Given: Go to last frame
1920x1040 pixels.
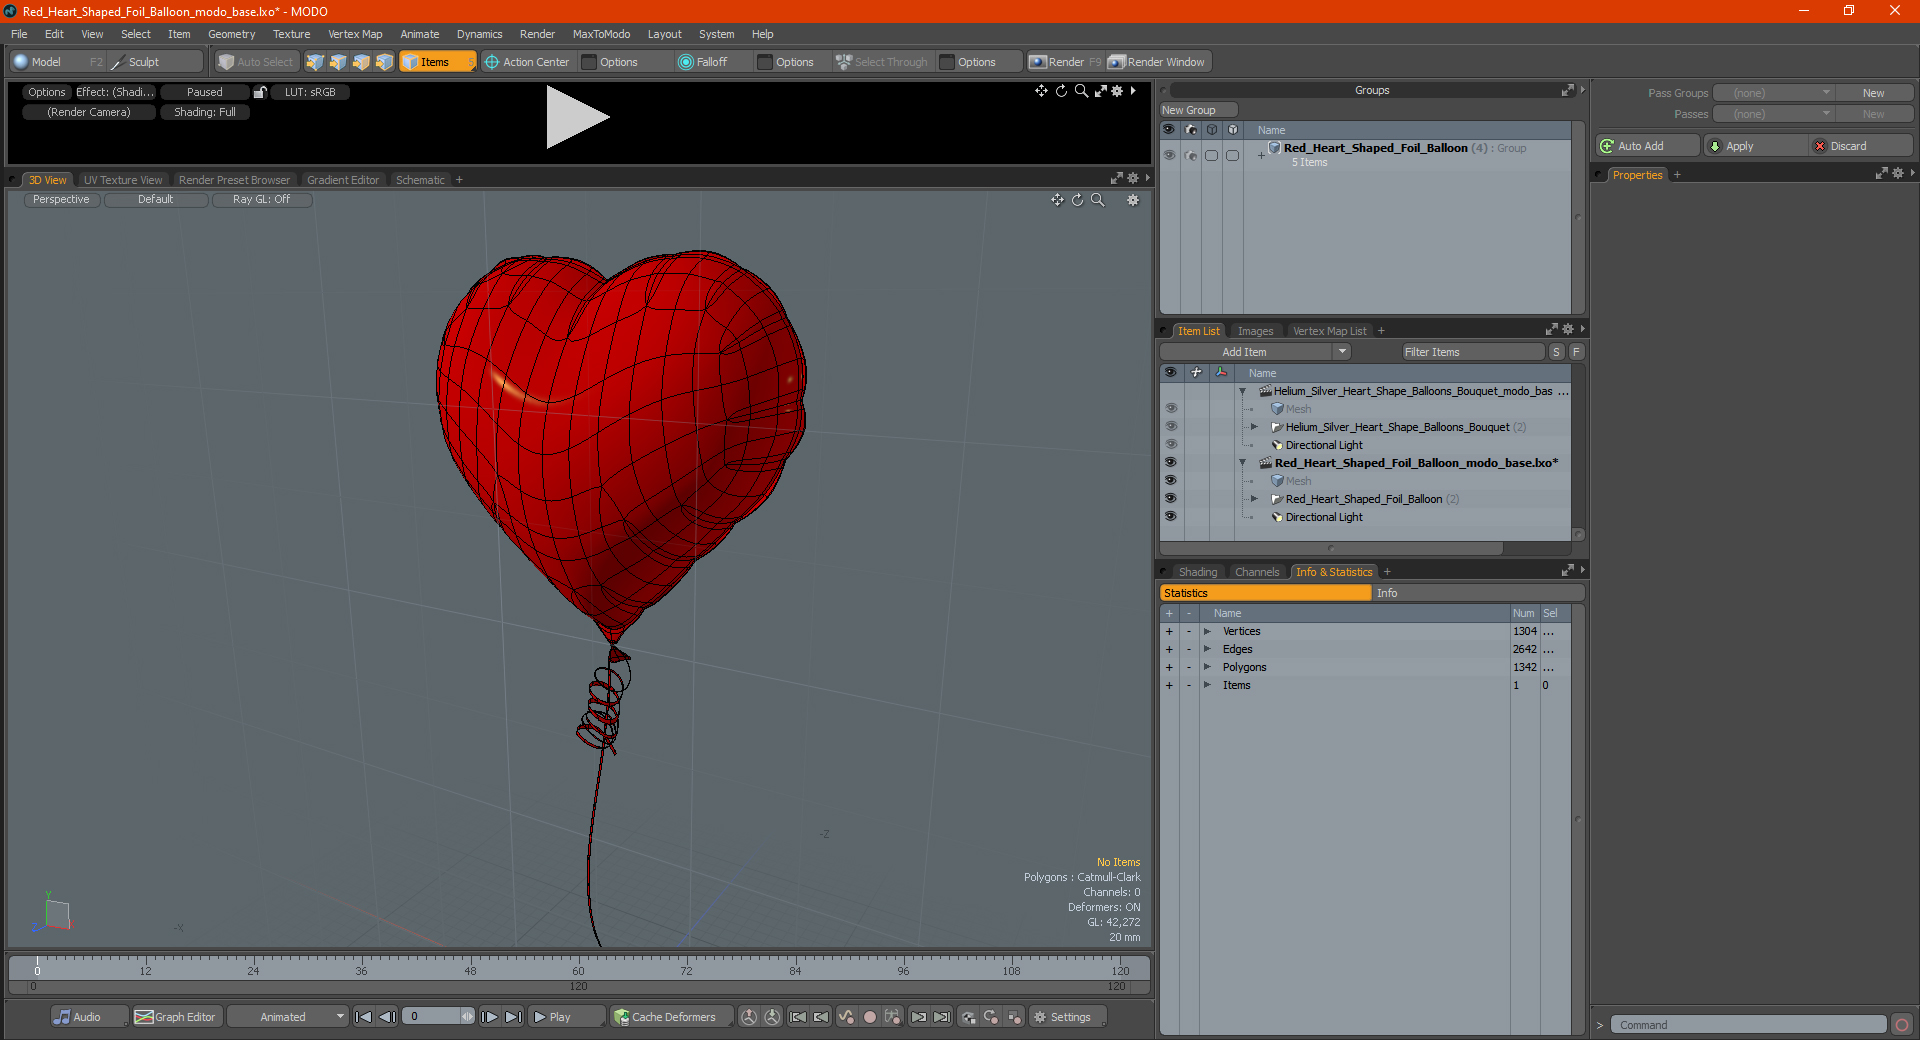Looking at the screenshot, I should [x=513, y=1017].
